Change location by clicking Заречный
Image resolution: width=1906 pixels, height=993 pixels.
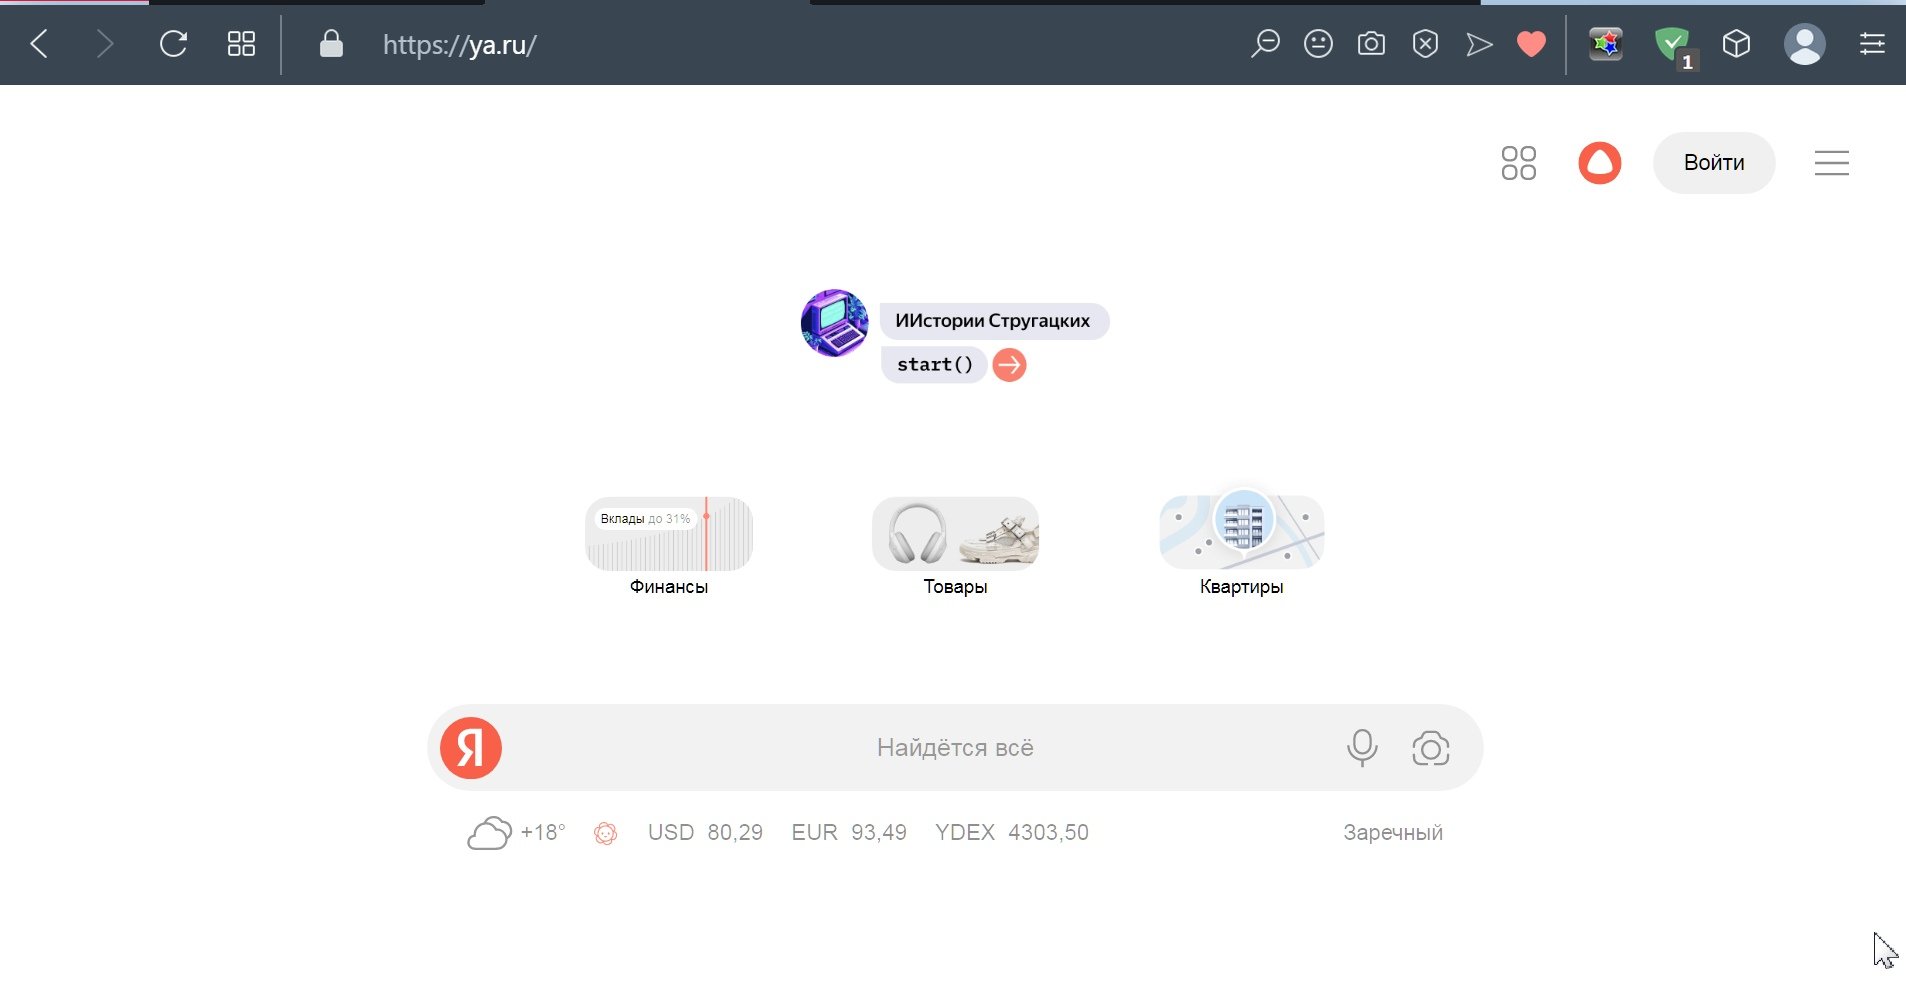(1393, 831)
